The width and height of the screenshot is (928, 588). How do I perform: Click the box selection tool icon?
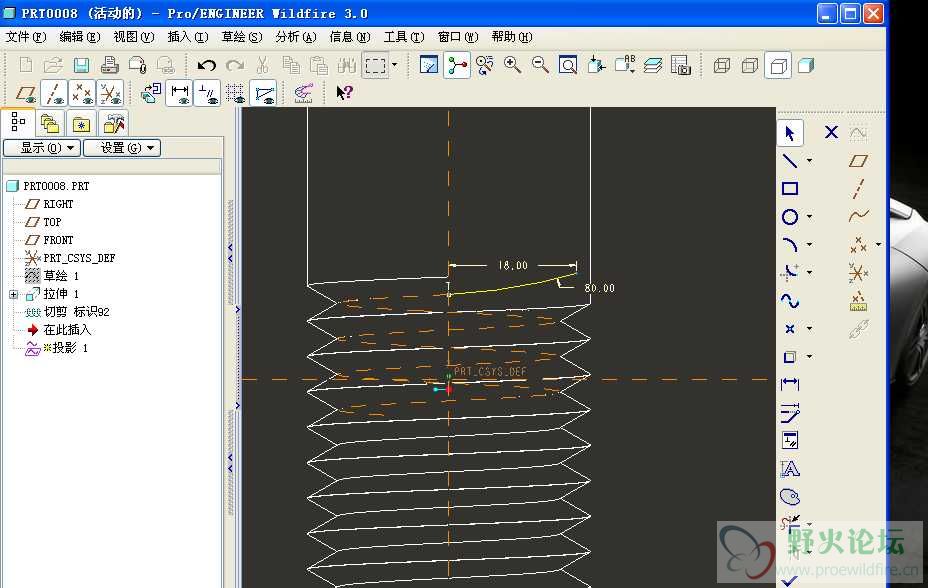(375, 65)
